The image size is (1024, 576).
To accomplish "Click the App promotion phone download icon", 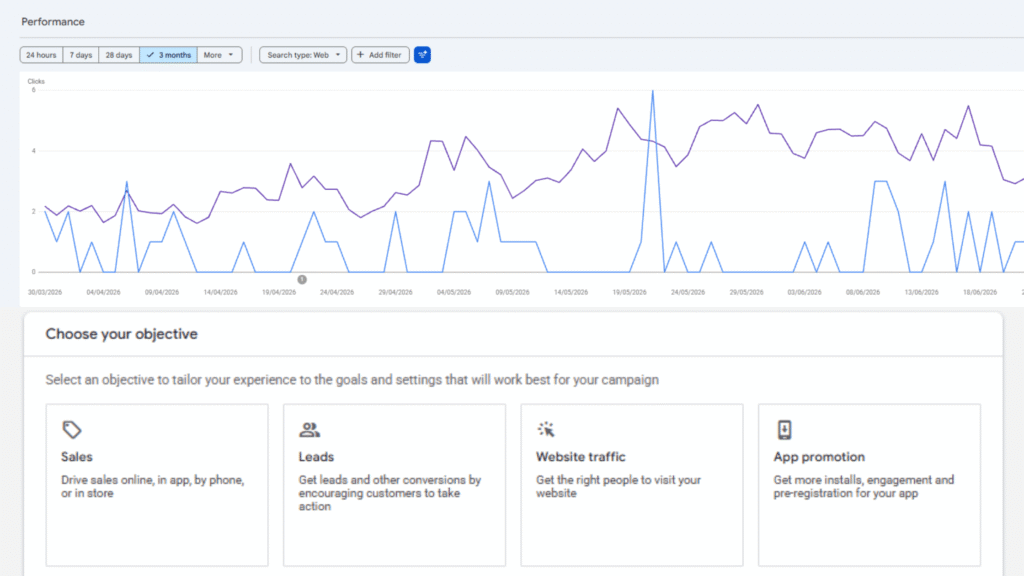I will coord(784,430).
